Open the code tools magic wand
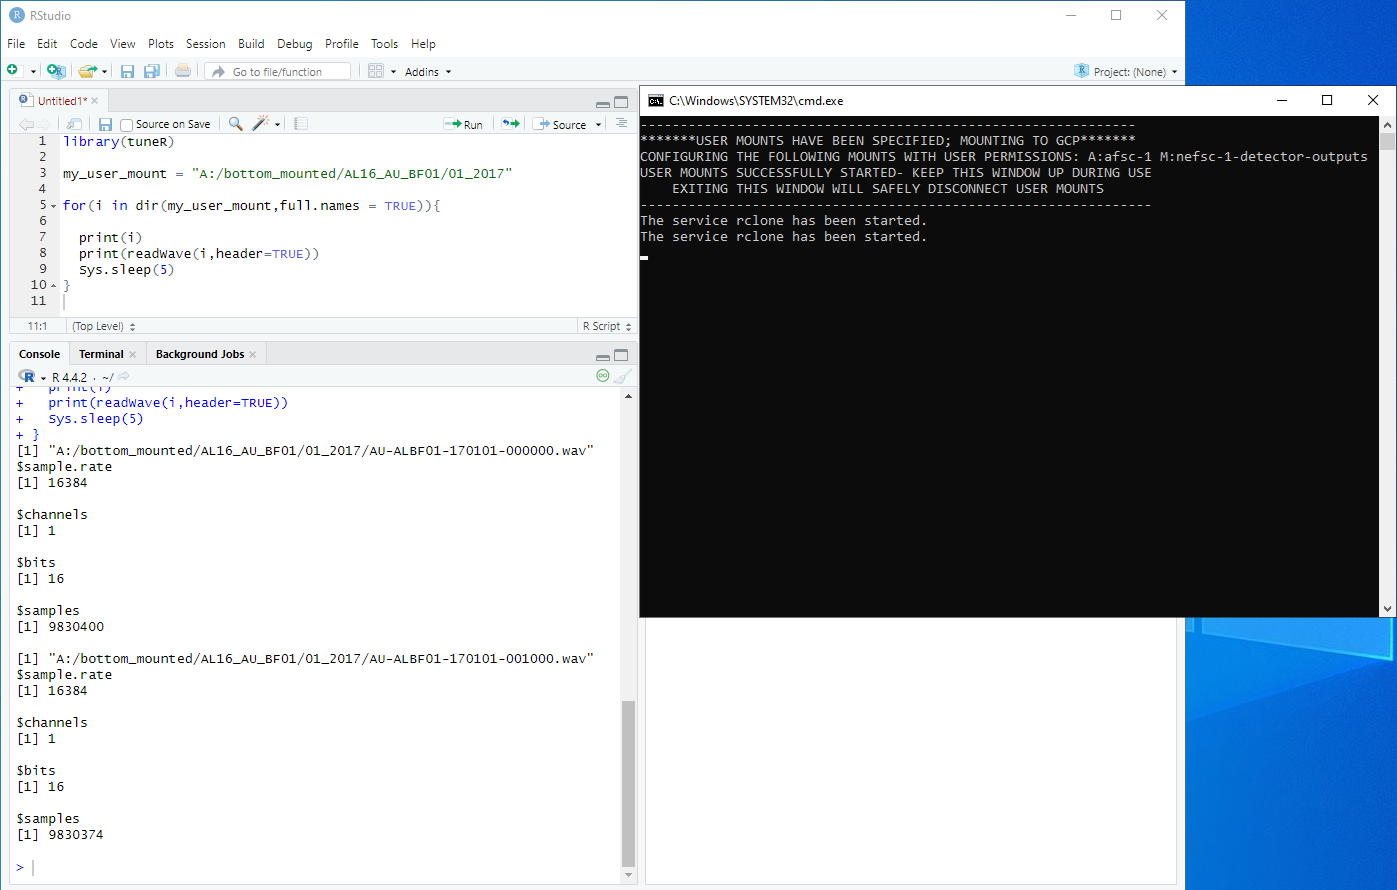Image resolution: width=1397 pixels, height=890 pixels. click(261, 124)
